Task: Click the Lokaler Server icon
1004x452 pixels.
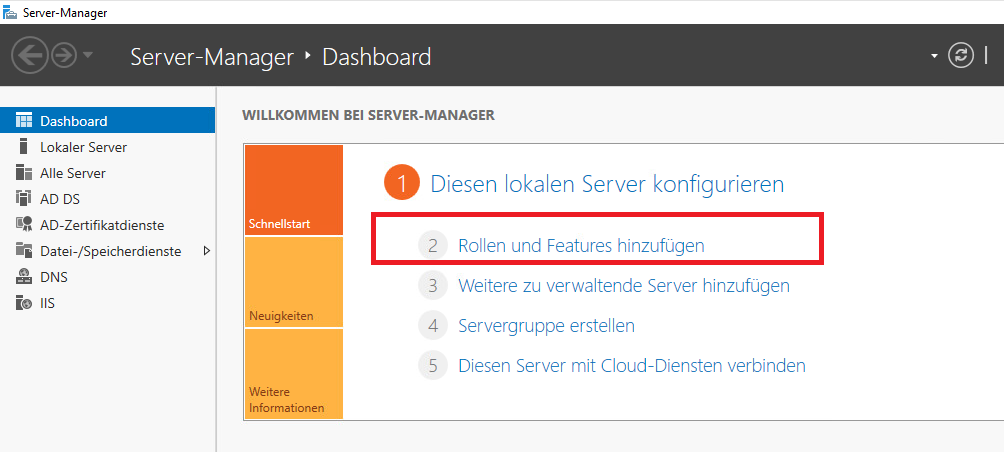Action: pyautogui.click(x=24, y=147)
